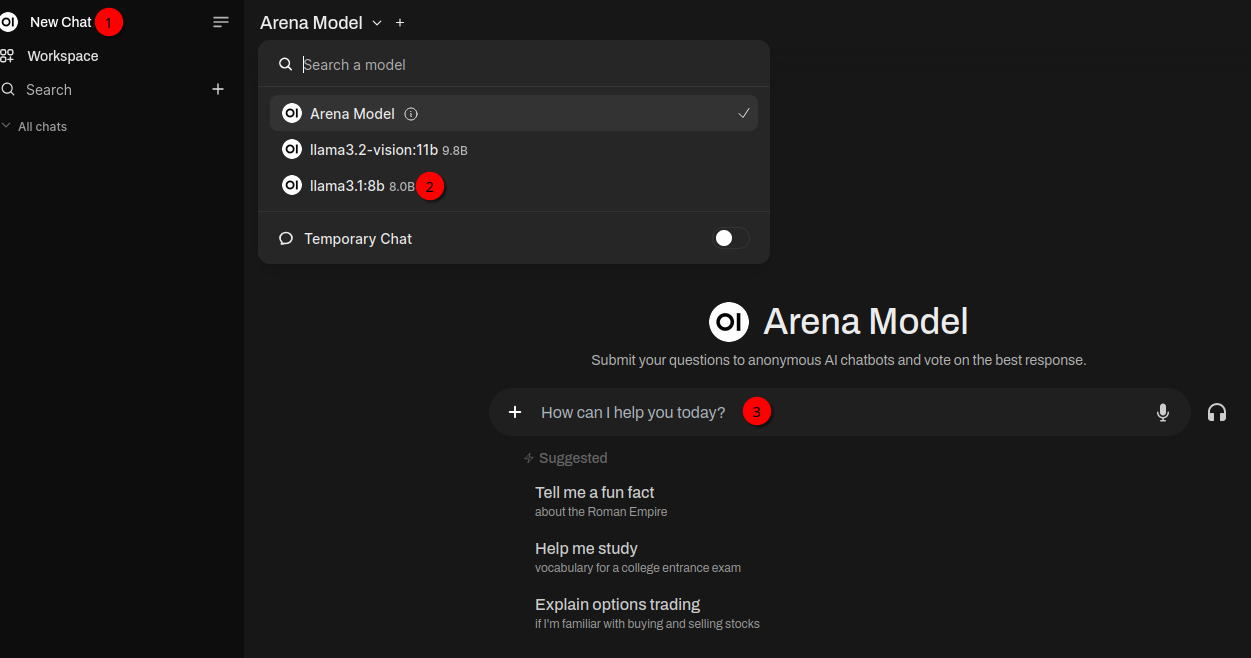
Task: Click the magnifier icon in model search
Action: click(286, 64)
